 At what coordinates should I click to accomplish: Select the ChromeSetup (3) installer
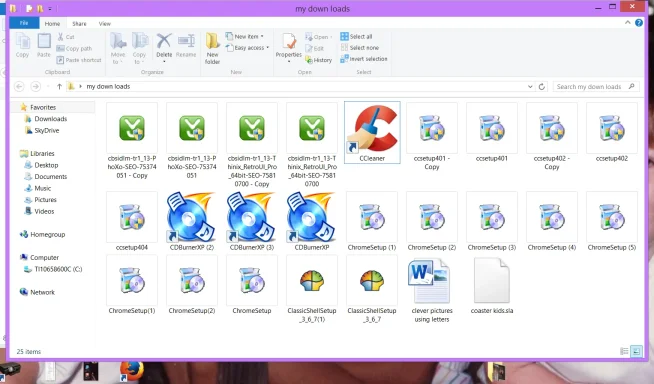click(492, 217)
